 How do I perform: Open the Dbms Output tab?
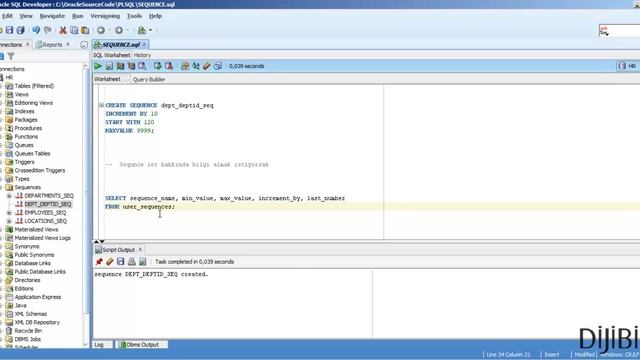tap(142, 344)
